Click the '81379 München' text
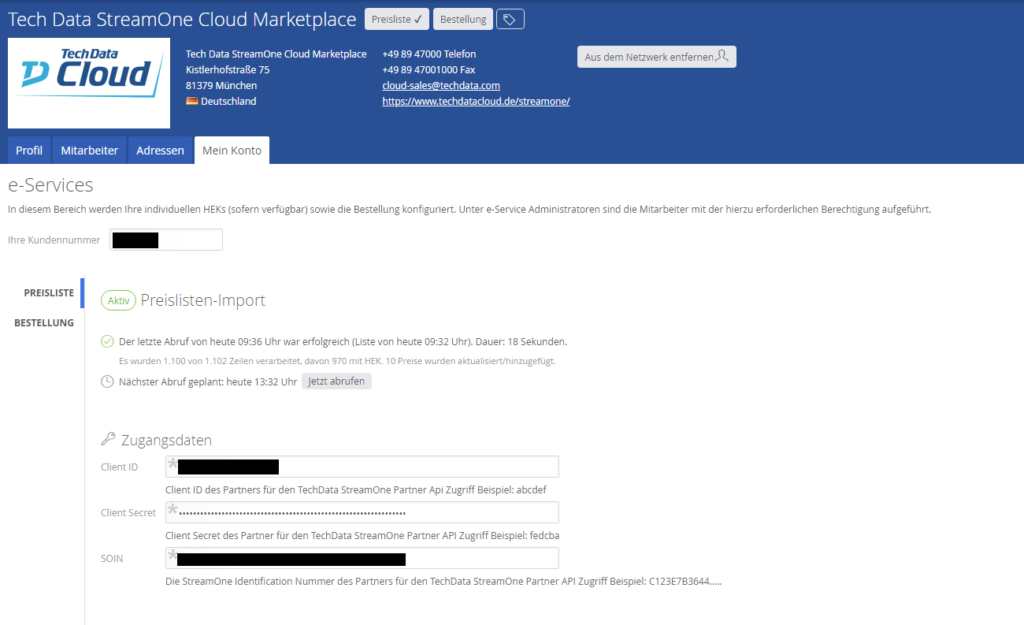Image resolution: width=1024 pixels, height=625 pixels. point(221,86)
